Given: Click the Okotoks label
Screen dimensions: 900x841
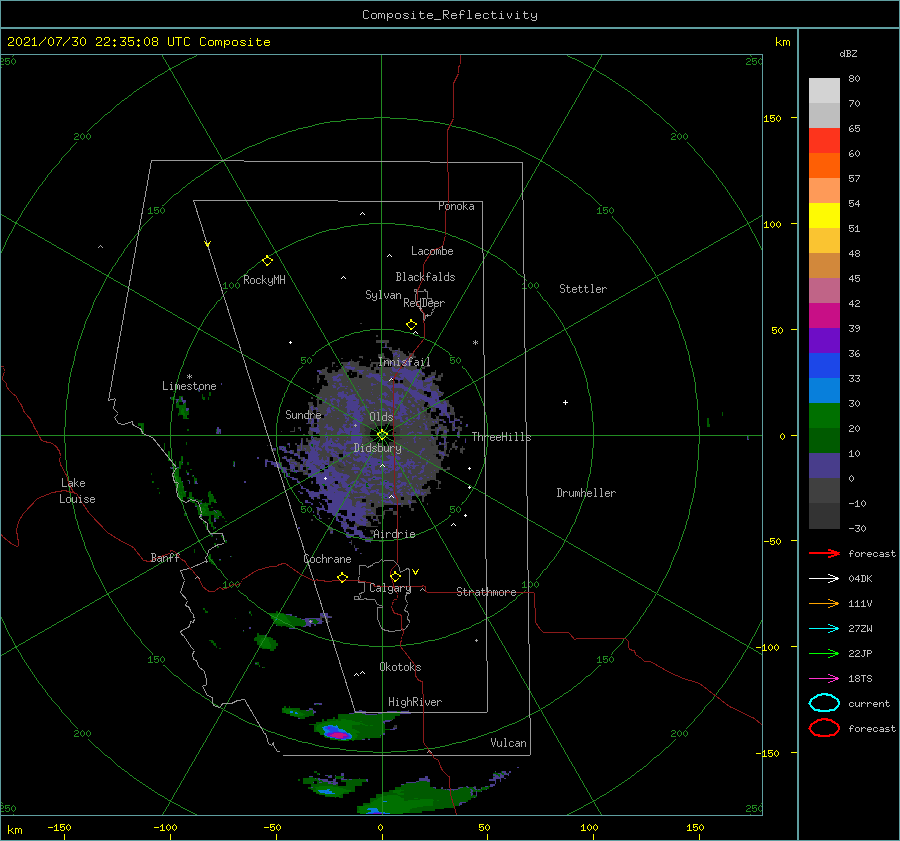Looking at the screenshot, I should (x=400, y=667).
